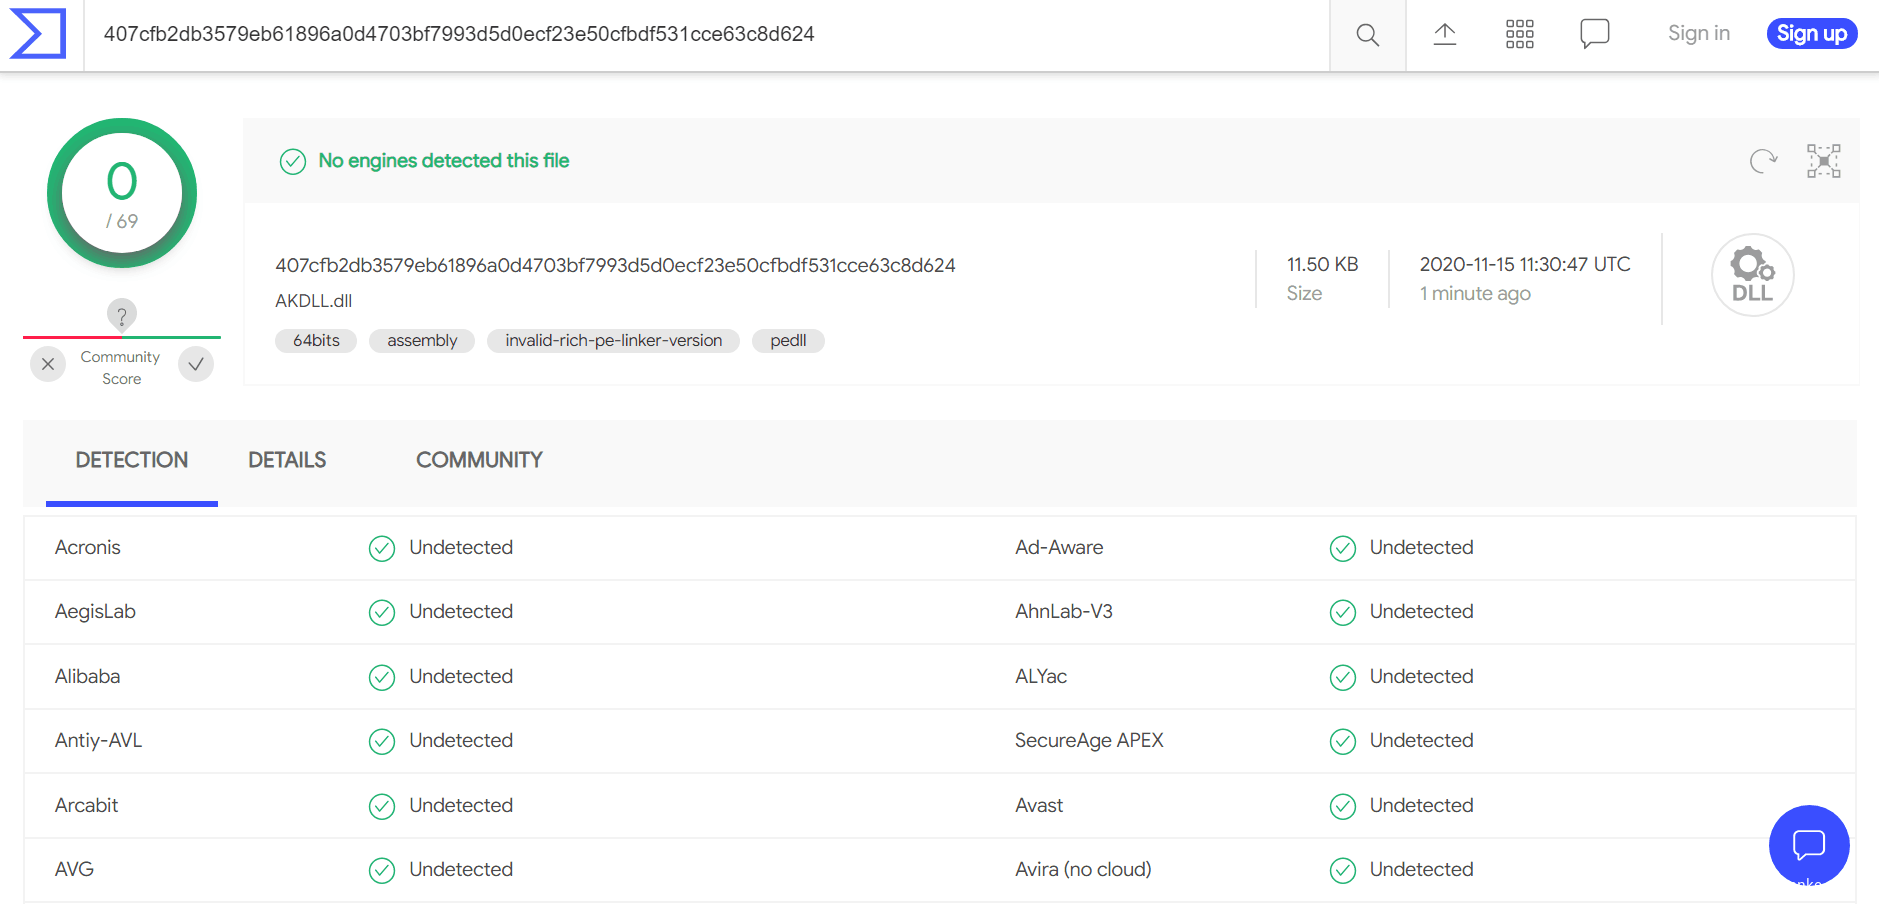Click the VirusTotal sigma logo
This screenshot has width=1879, height=904.
coord(38,34)
